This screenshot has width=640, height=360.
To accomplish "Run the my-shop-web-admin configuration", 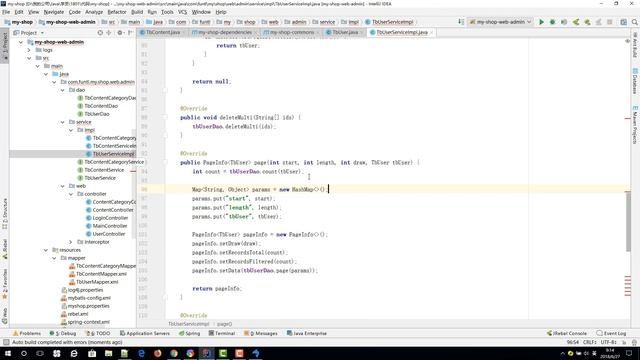I will pyautogui.click(x=541, y=22).
